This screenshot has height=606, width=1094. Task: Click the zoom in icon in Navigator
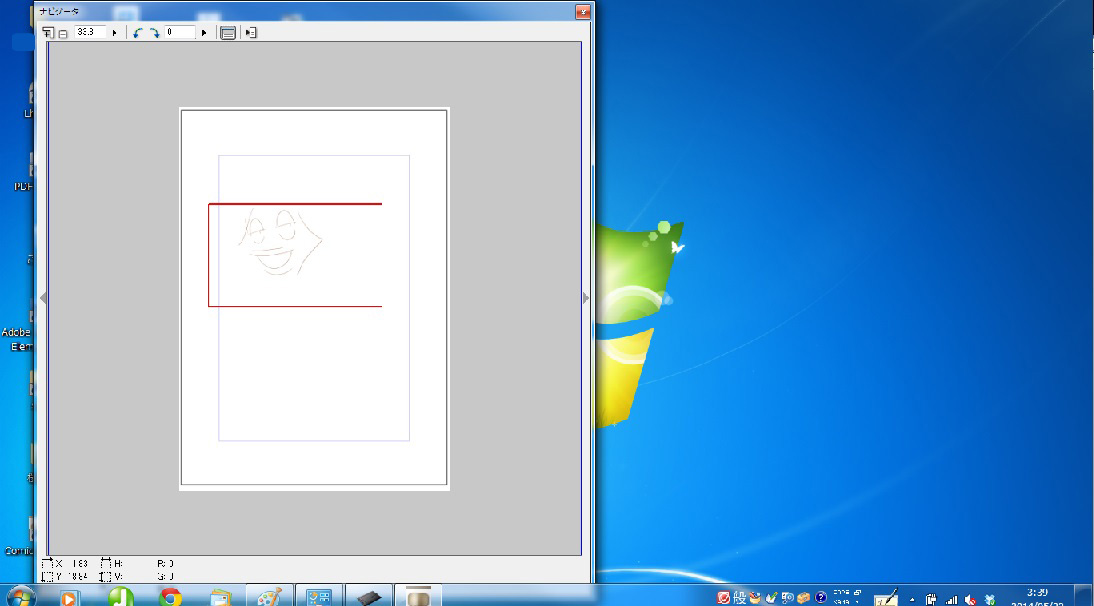pyautogui.click(x=47, y=33)
